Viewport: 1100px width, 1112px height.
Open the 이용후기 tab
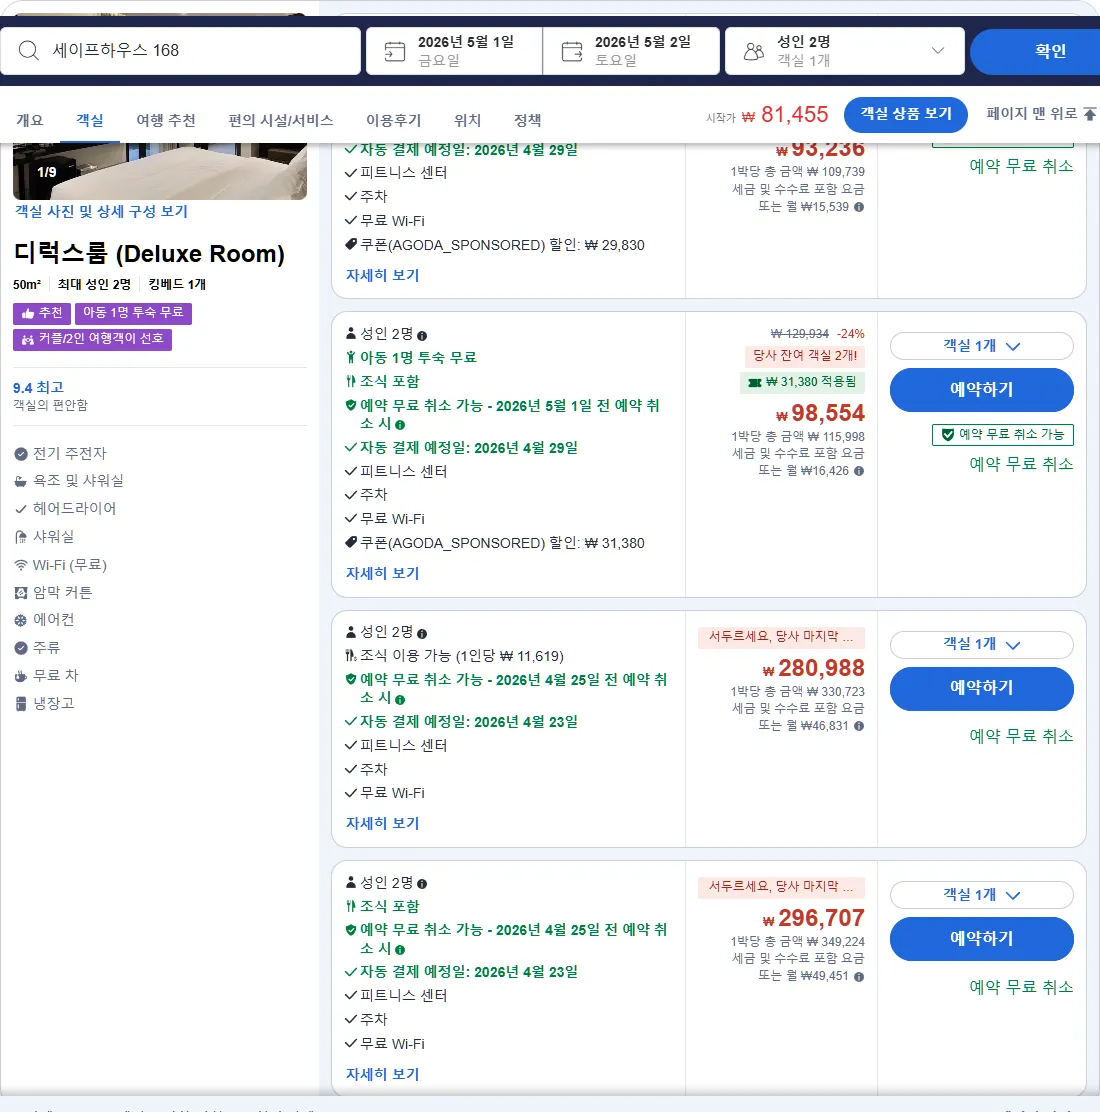(394, 121)
